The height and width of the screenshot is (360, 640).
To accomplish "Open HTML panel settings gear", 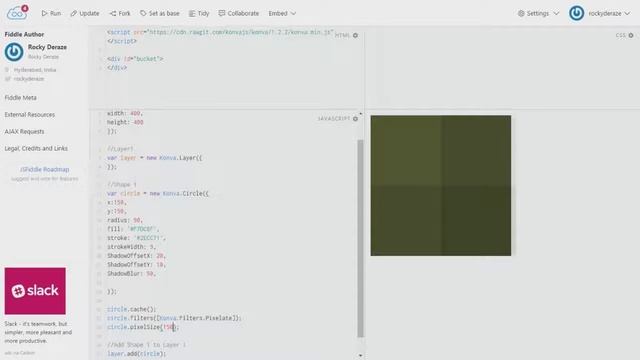I will (x=356, y=36).
